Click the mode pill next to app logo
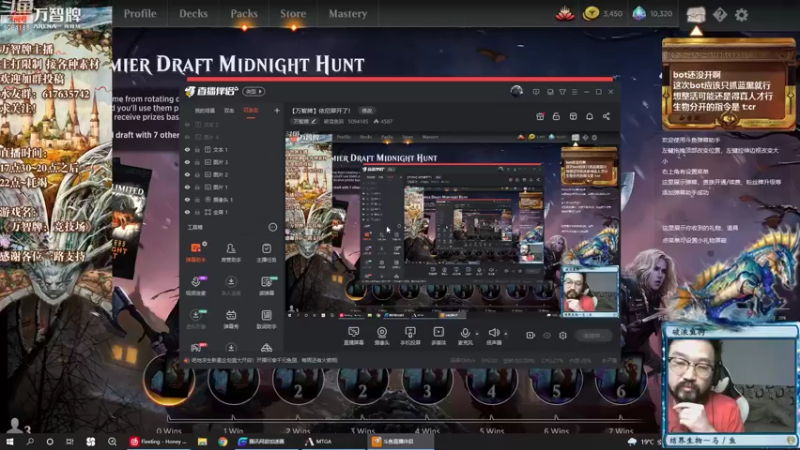Image resolution: width=800 pixels, height=450 pixels. (x=254, y=91)
